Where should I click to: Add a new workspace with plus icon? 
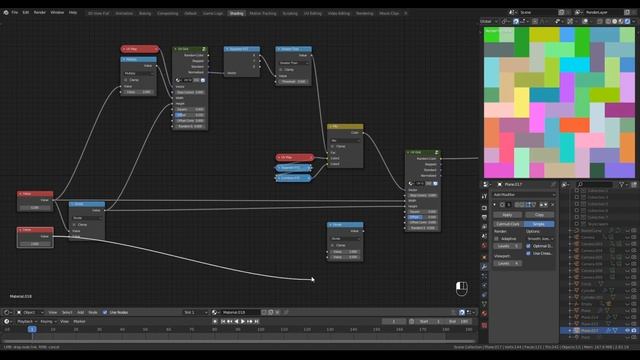click(x=406, y=13)
